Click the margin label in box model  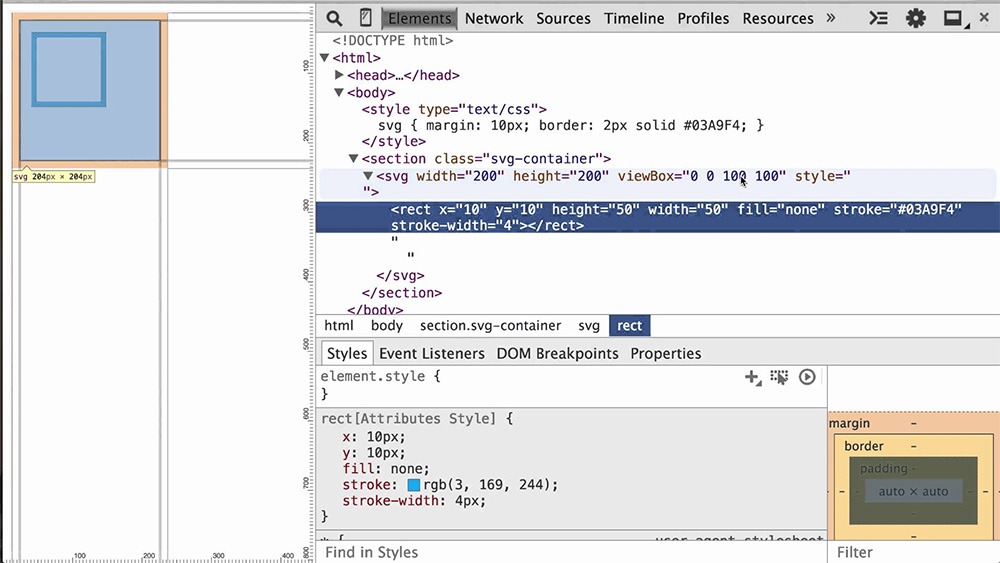point(849,423)
